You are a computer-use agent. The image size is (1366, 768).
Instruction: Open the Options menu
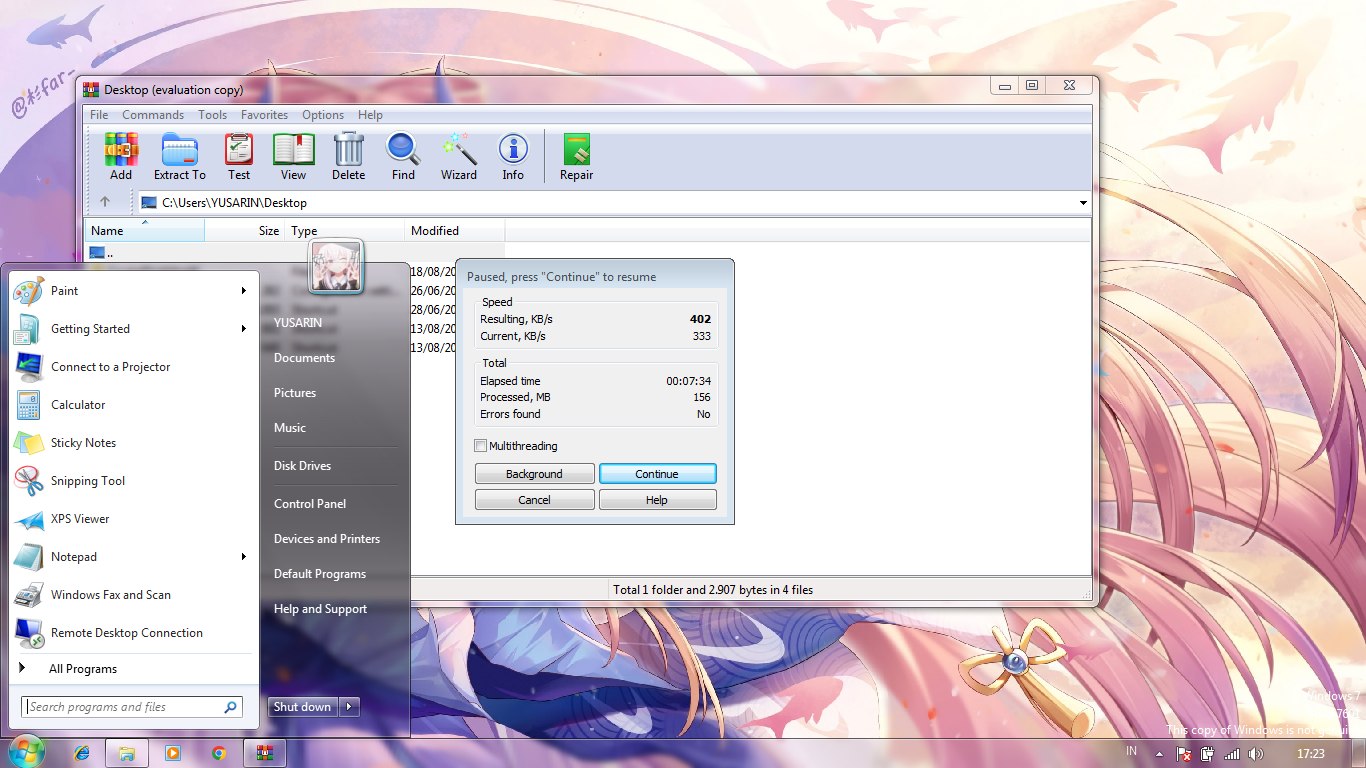click(323, 115)
